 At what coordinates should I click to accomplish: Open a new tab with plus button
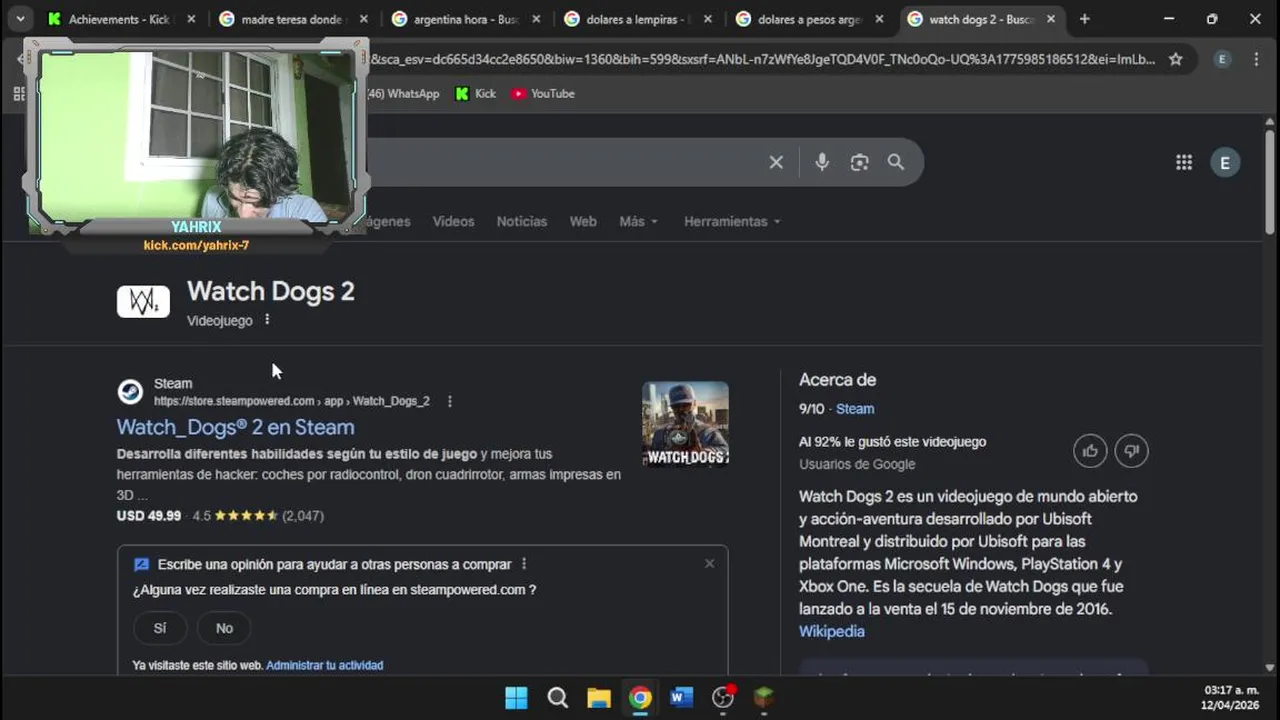tap(1084, 19)
